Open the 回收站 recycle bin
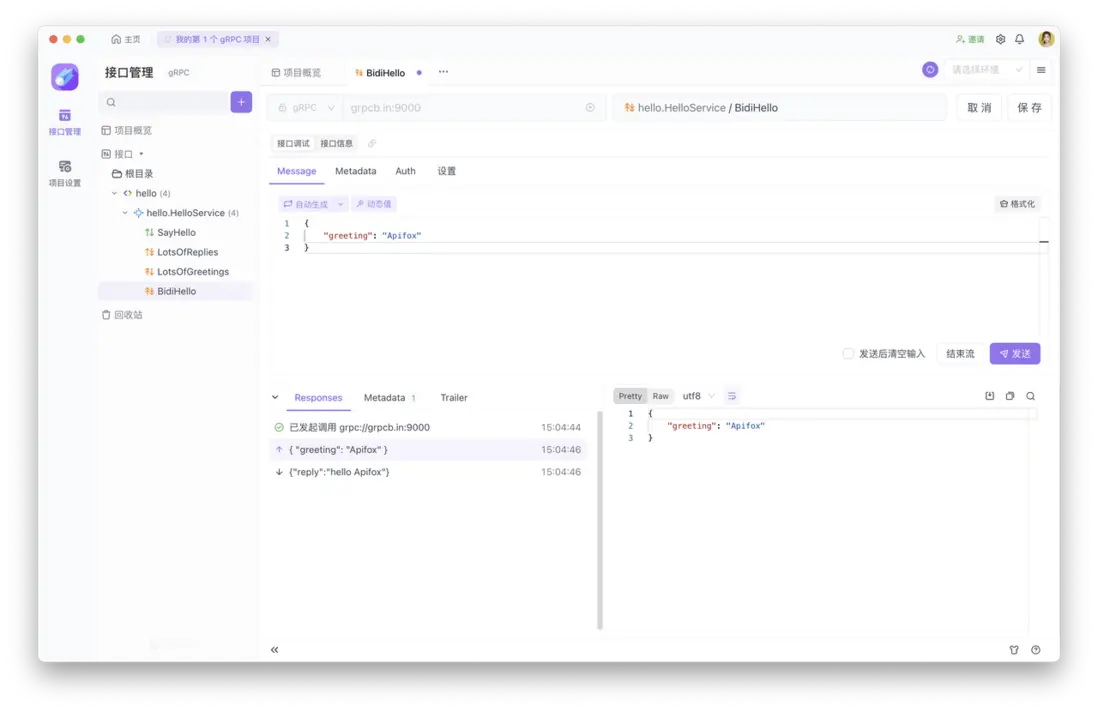 click(x=122, y=315)
